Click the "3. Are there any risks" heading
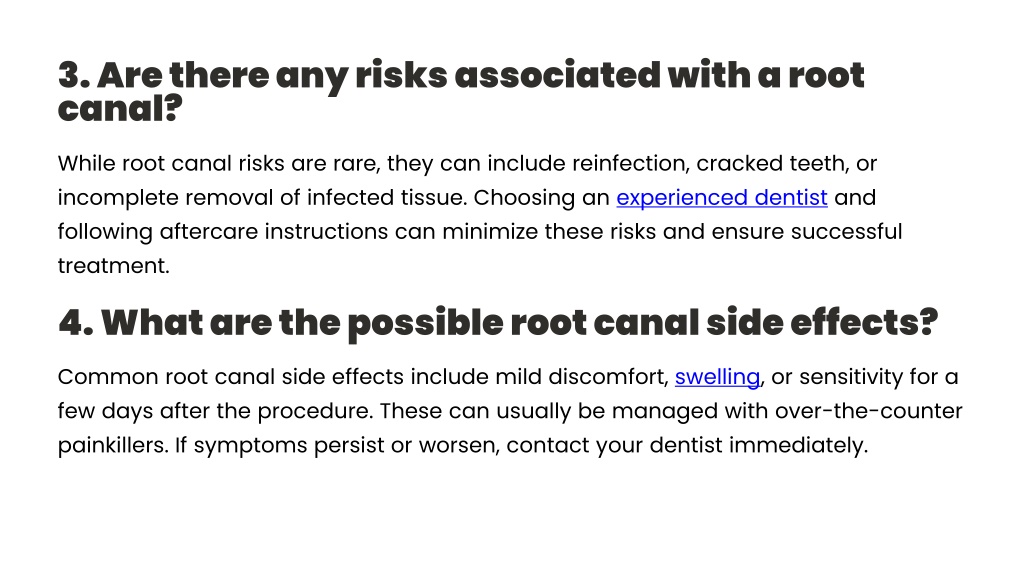This screenshot has height=576, width=1024. coord(461,91)
